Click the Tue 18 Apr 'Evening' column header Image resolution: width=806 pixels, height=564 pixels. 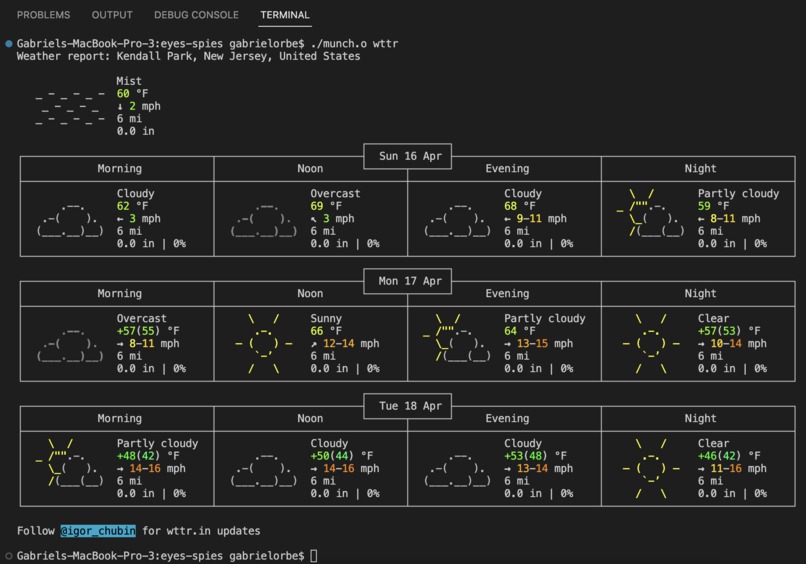(x=507, y=419)
